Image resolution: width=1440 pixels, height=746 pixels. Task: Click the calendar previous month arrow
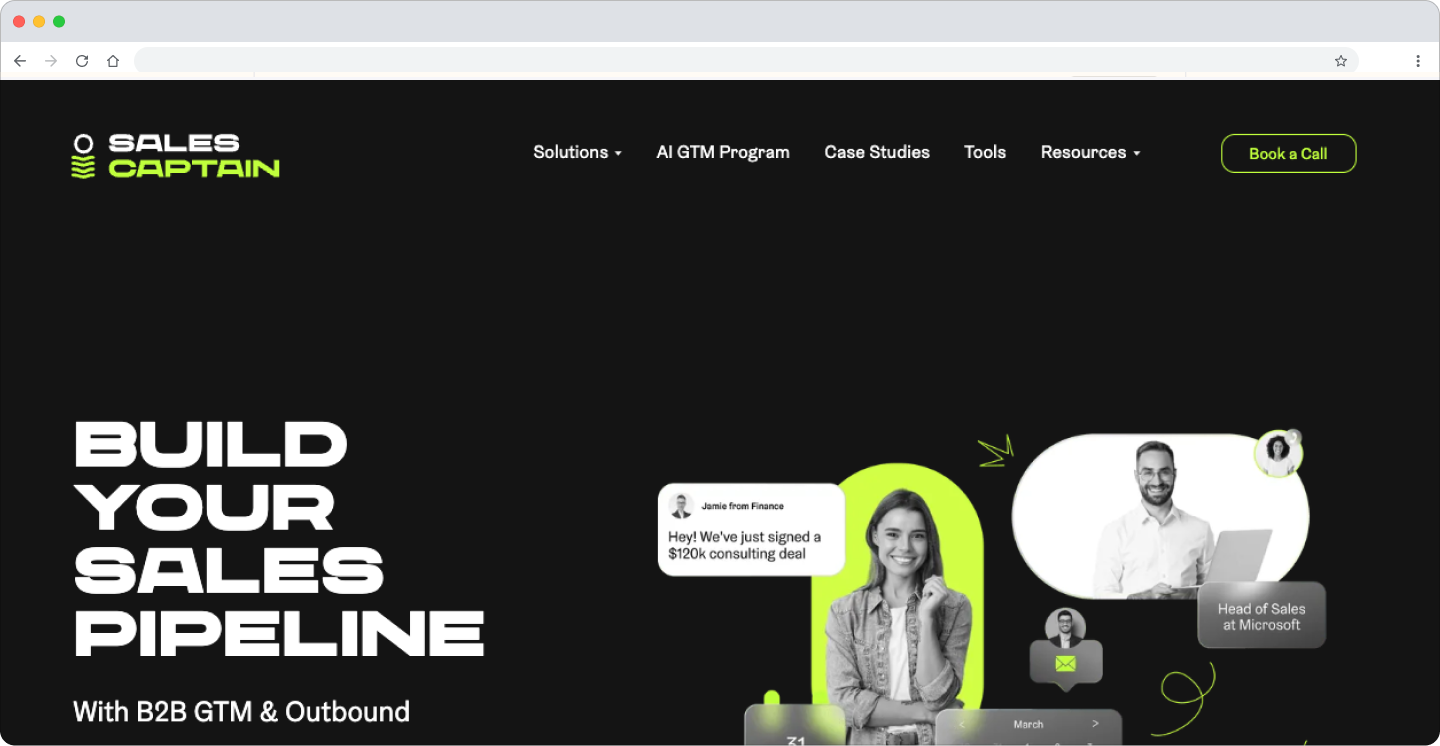(x=962, y=724)
